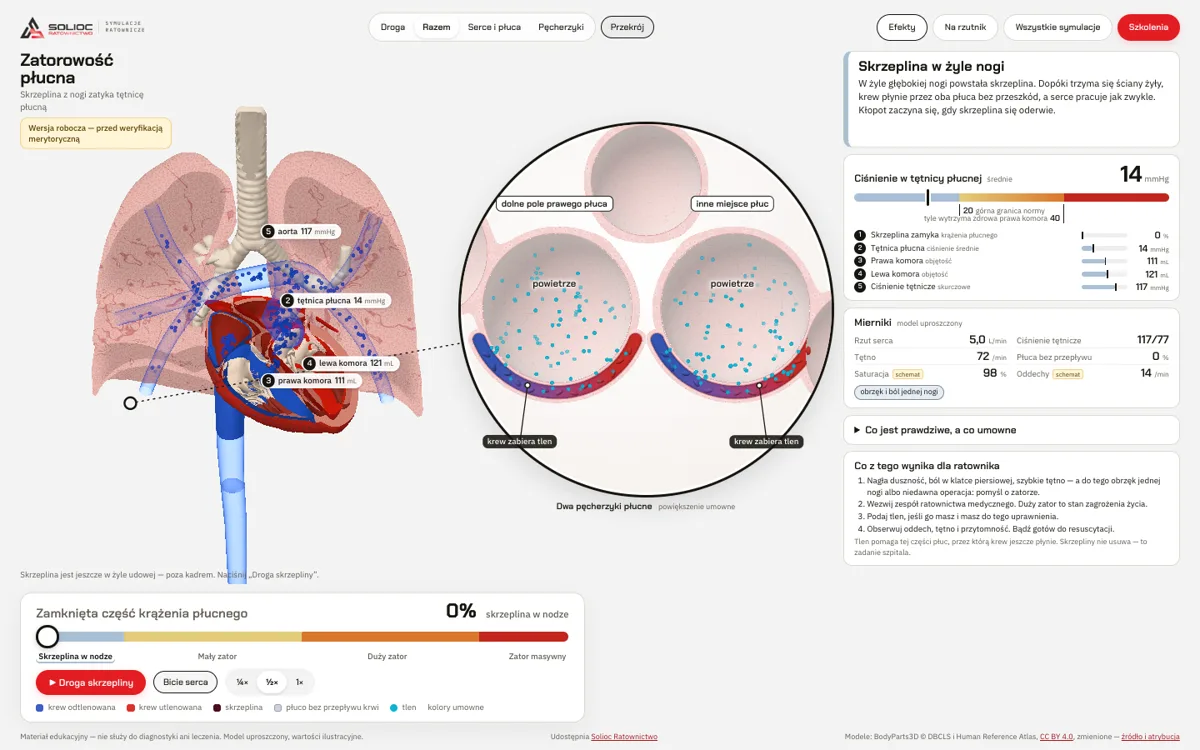Toggle the Bicie serca heartbeat button
The image size is (1200, 750).
point(185,682)
